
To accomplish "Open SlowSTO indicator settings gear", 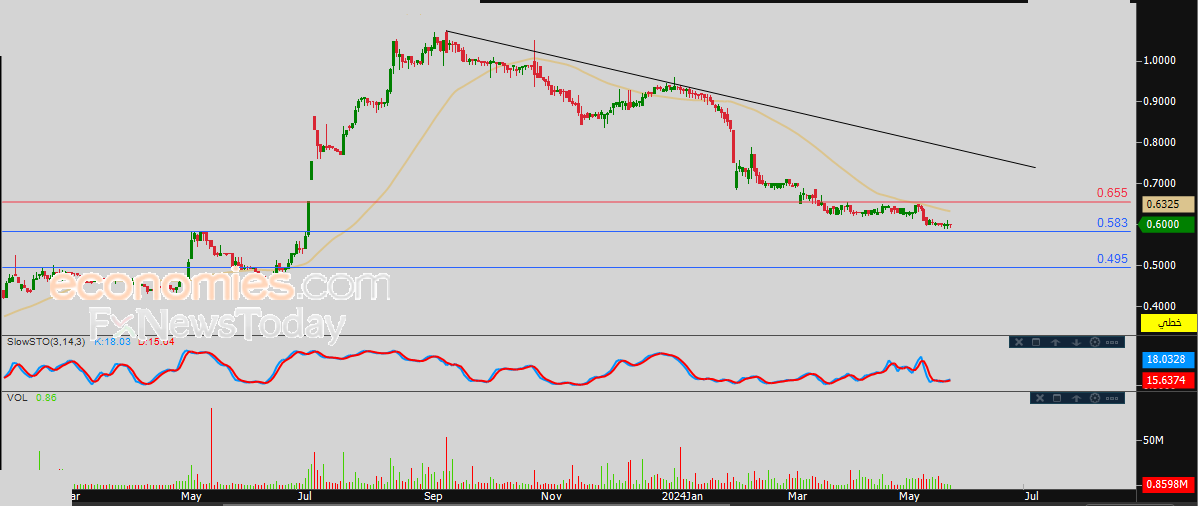I will pyautogui.click(x=1095, y=342).
